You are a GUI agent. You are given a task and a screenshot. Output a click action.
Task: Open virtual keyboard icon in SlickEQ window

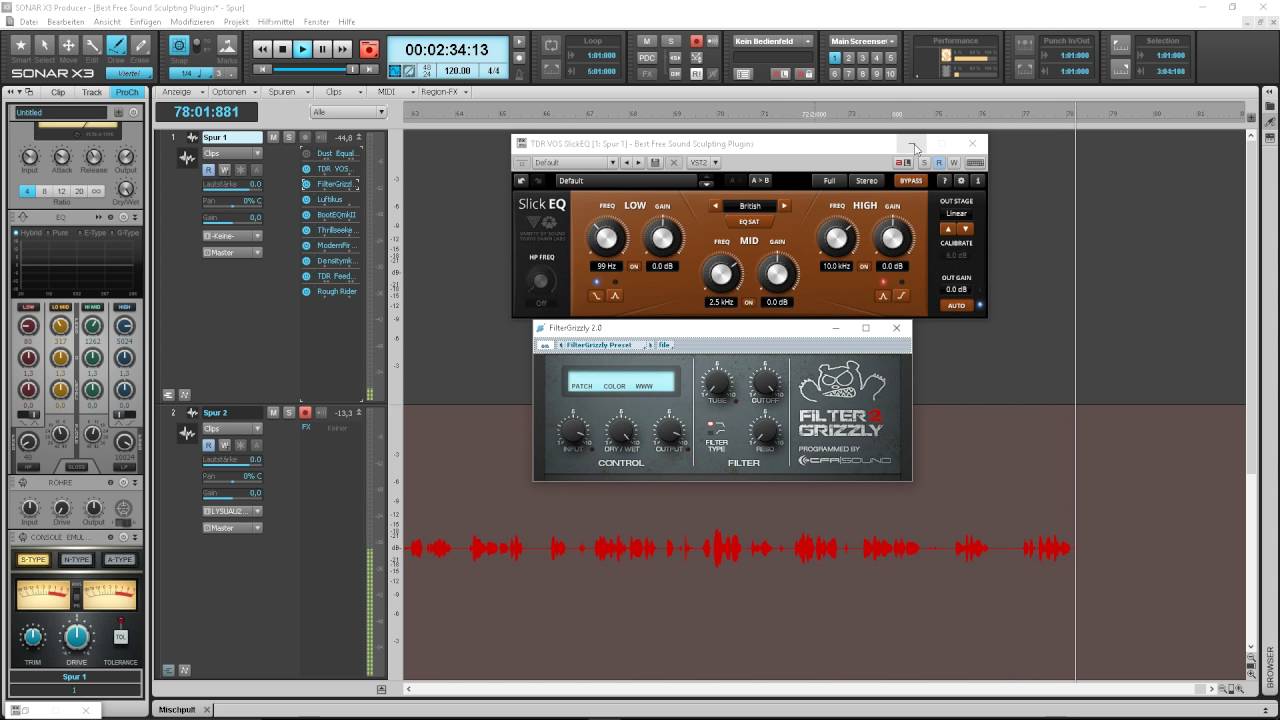976,162
